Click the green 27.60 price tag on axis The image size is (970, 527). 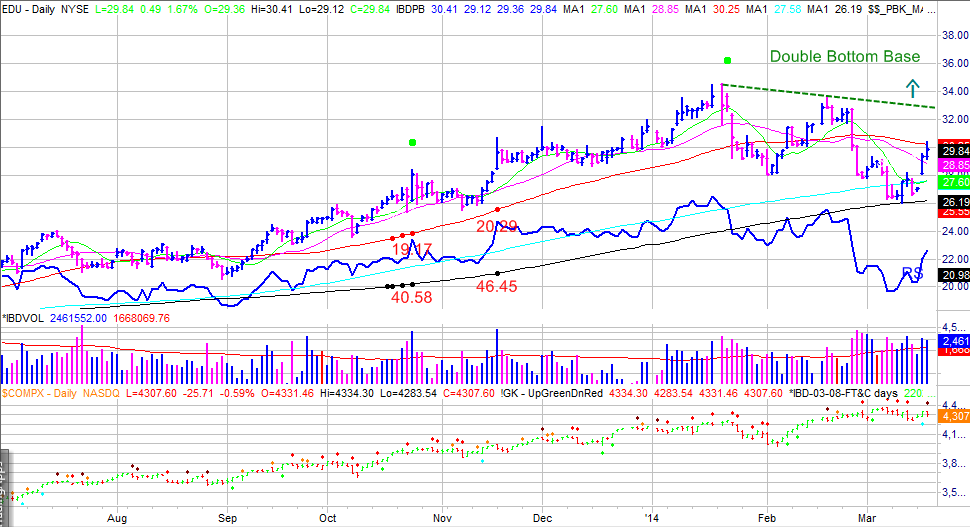(955, 182)
